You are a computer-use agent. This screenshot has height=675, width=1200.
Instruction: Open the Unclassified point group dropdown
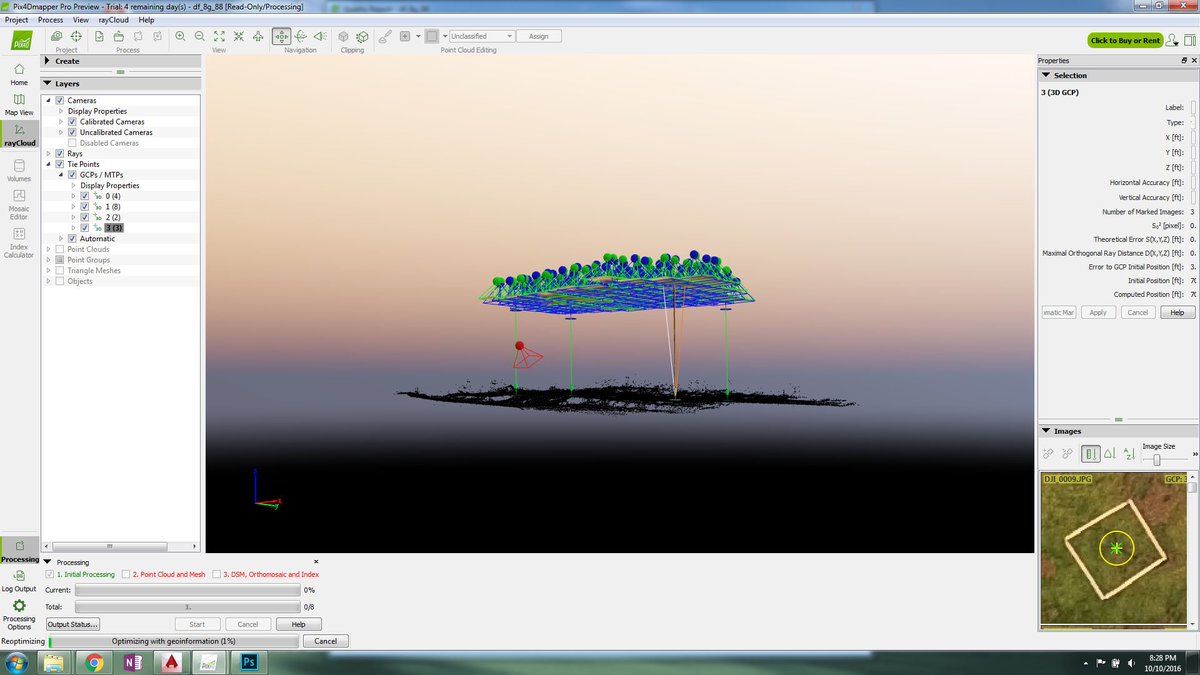click(x=481, y=36)
